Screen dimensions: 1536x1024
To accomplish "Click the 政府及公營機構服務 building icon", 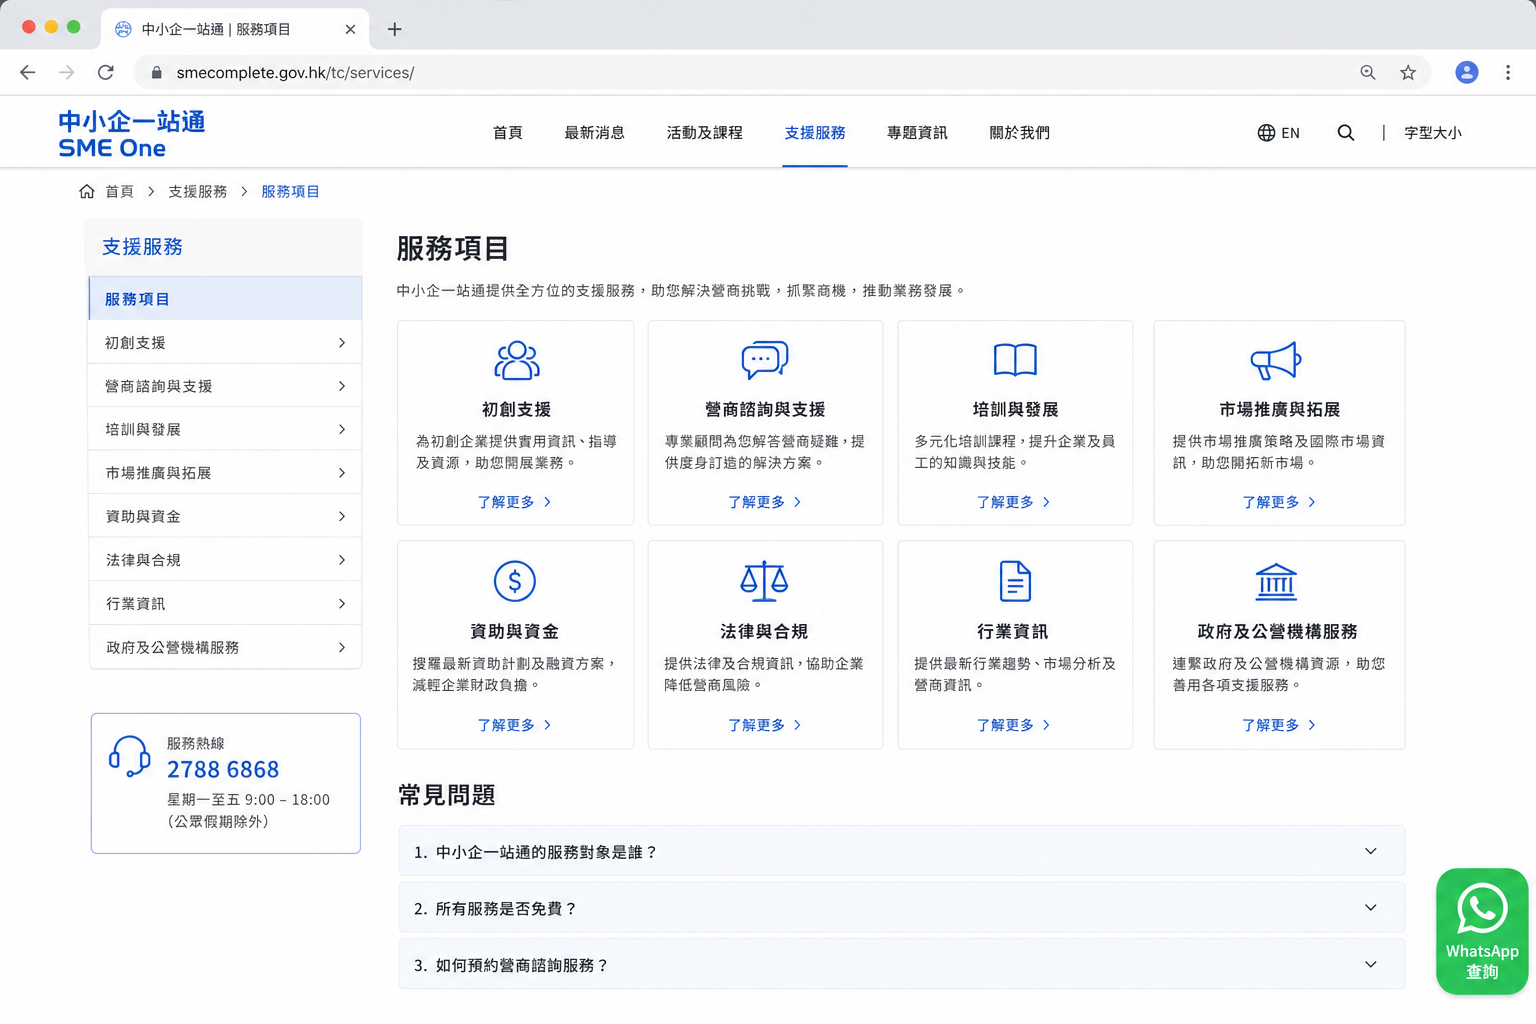I will 1276,581.
